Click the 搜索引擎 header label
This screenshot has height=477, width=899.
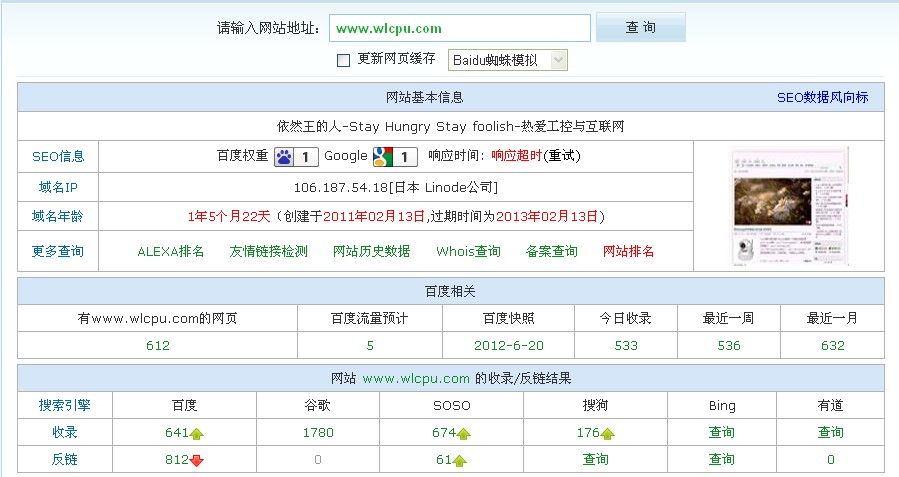coord(64,405)
